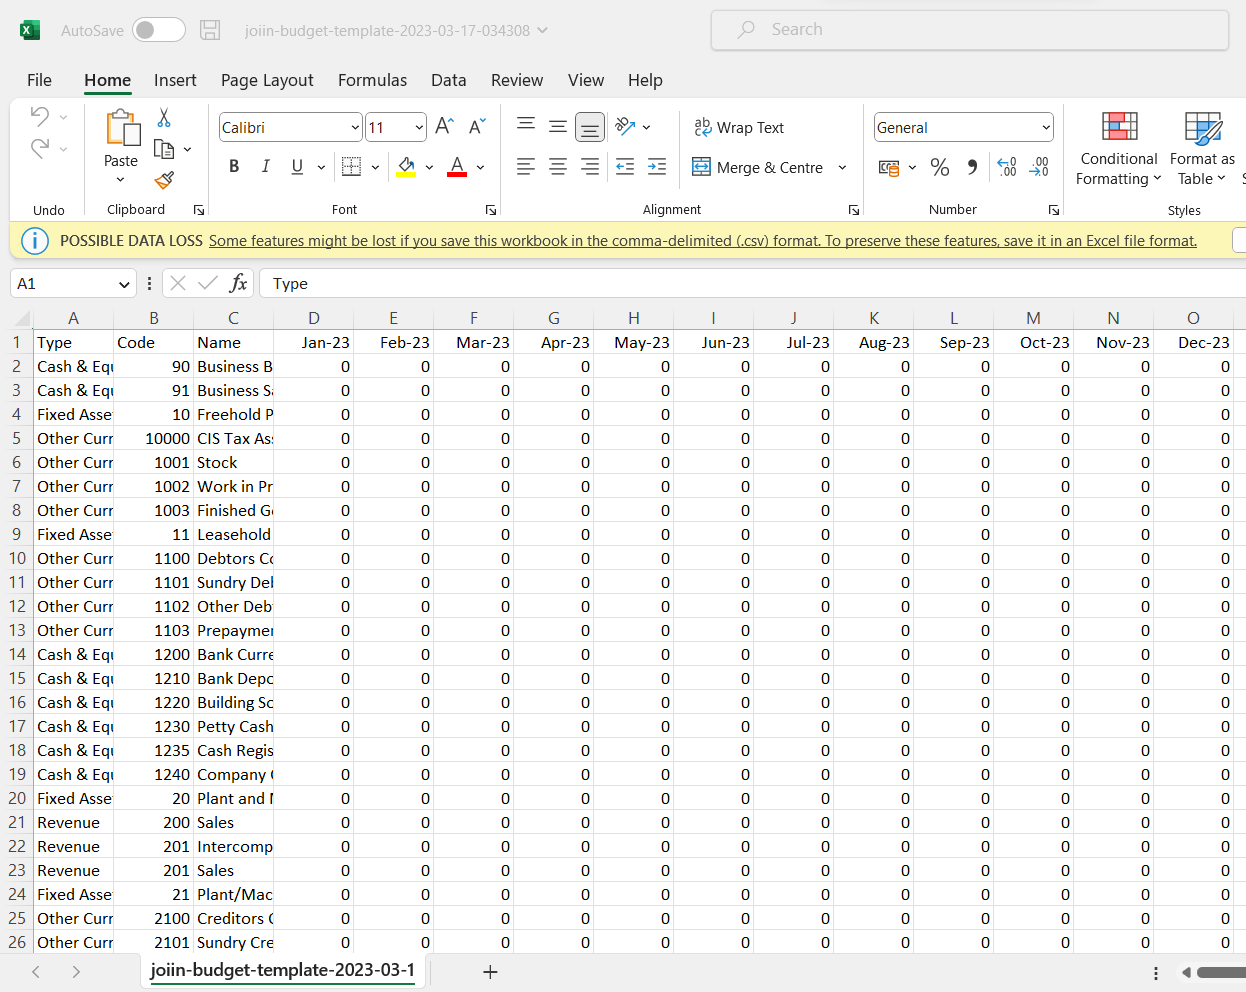Open the font size dropdown

click(x=419, y=128)
